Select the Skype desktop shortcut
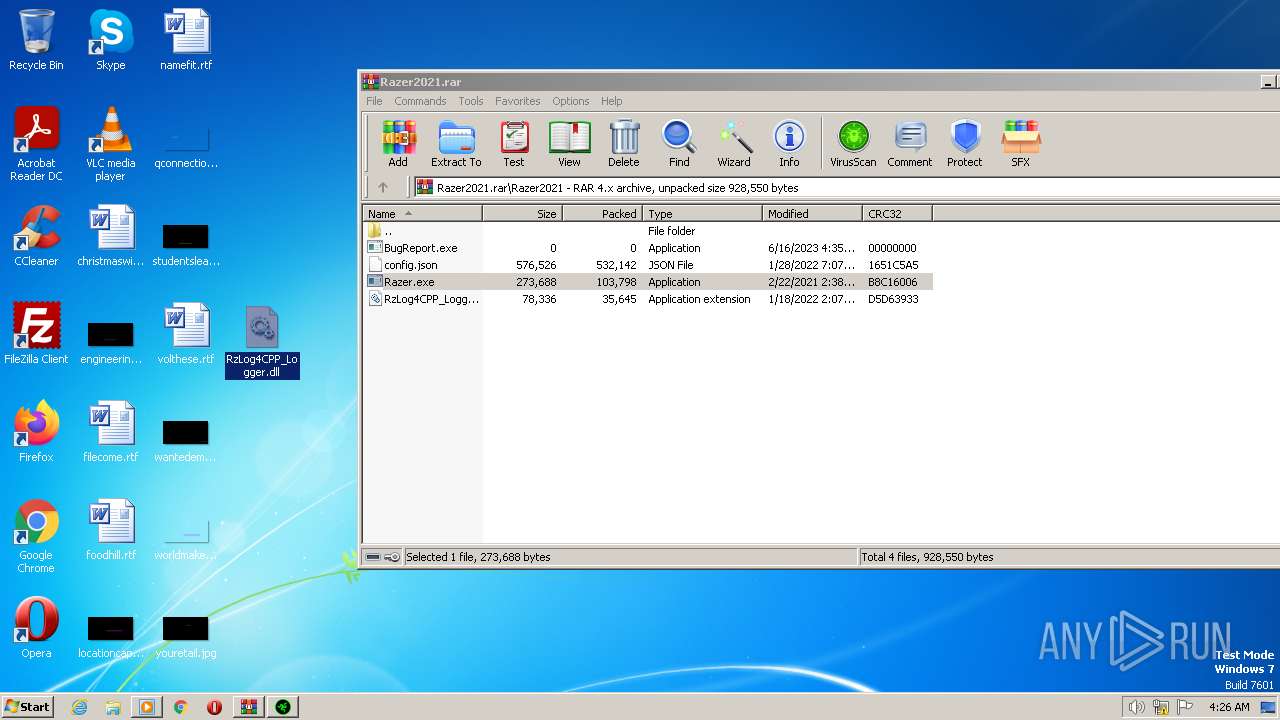This screenshot has width=1280, height=720. tap(110, 40)
